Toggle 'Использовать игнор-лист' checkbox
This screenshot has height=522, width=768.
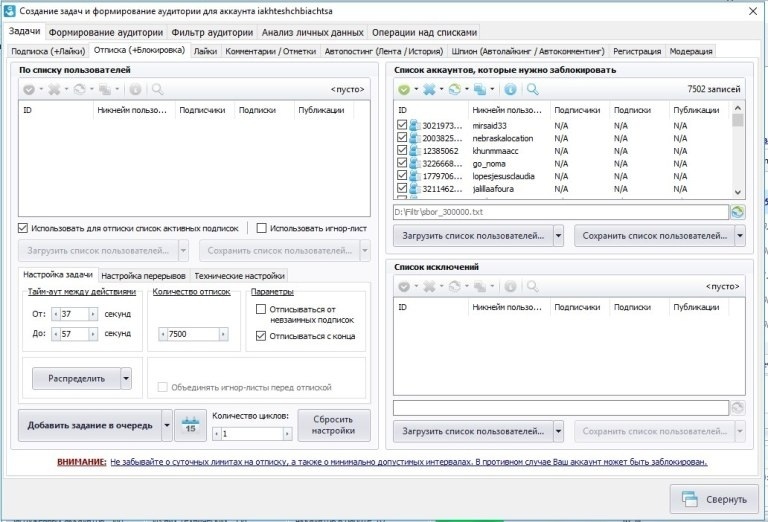pos(262,228)
